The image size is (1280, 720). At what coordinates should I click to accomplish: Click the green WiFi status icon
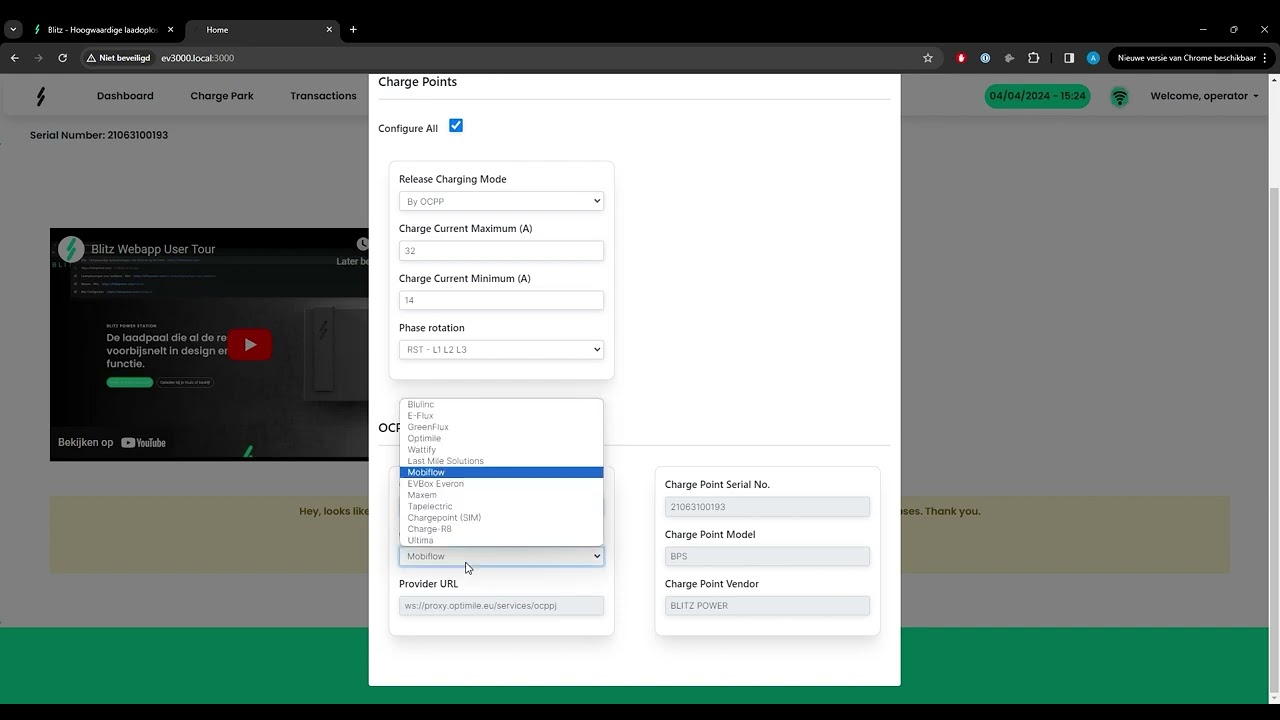click(1120, 97)
